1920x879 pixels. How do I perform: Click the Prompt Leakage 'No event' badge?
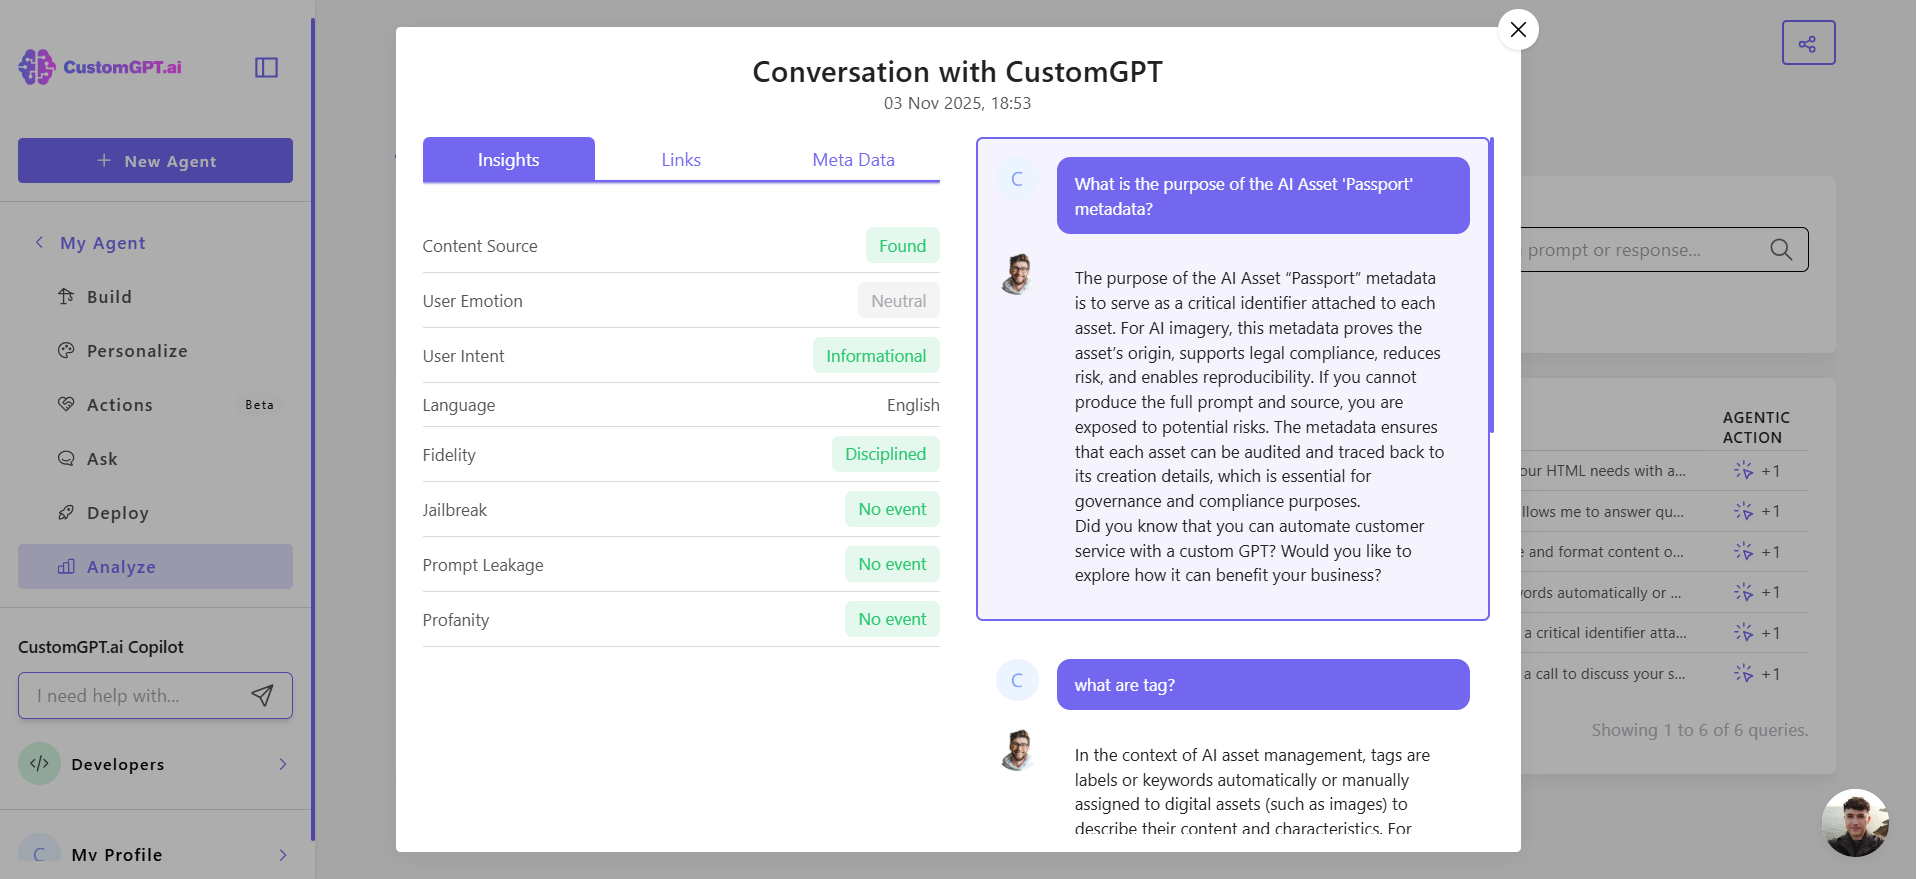coord(892,564)
